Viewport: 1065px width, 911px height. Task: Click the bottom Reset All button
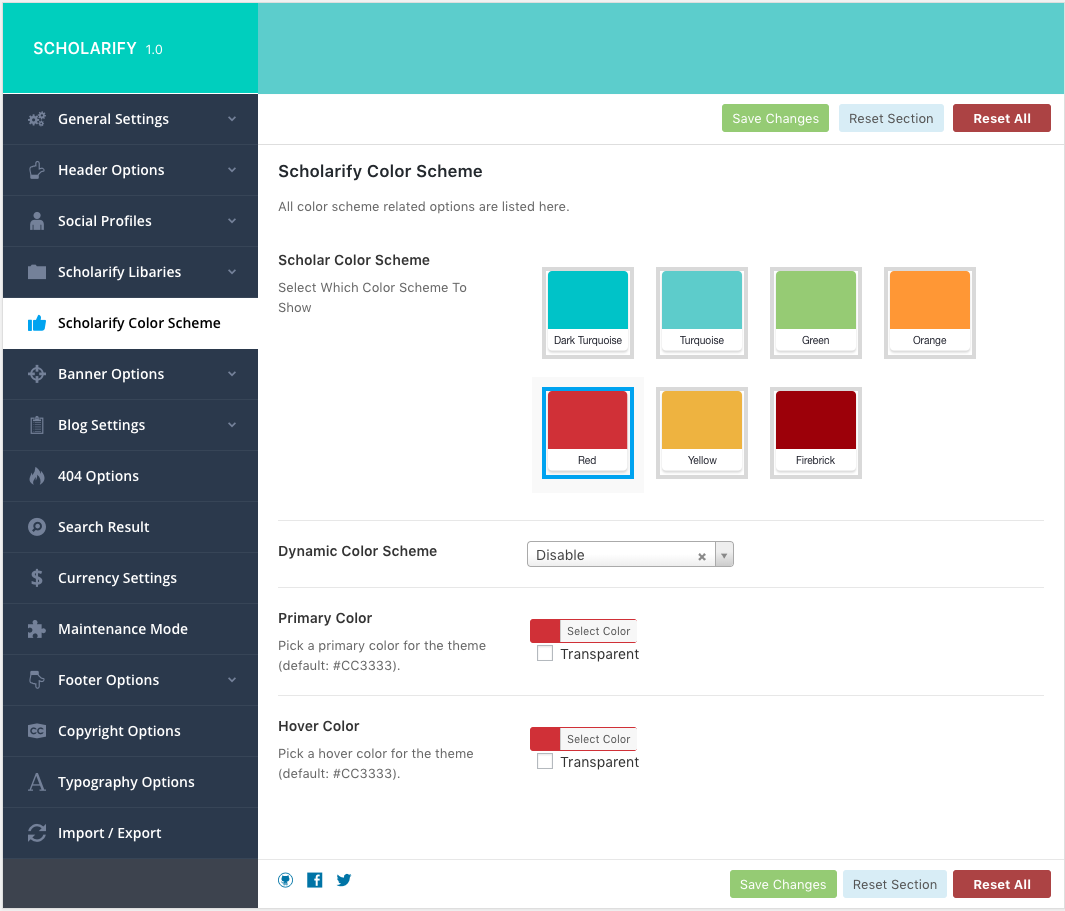tap(1001, 884)
